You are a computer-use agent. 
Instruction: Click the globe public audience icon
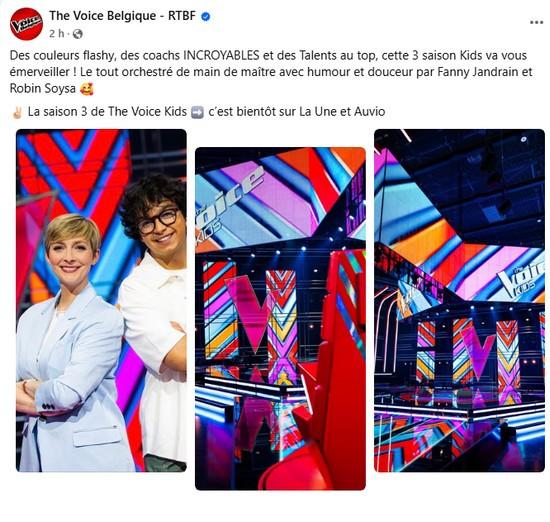78,34
